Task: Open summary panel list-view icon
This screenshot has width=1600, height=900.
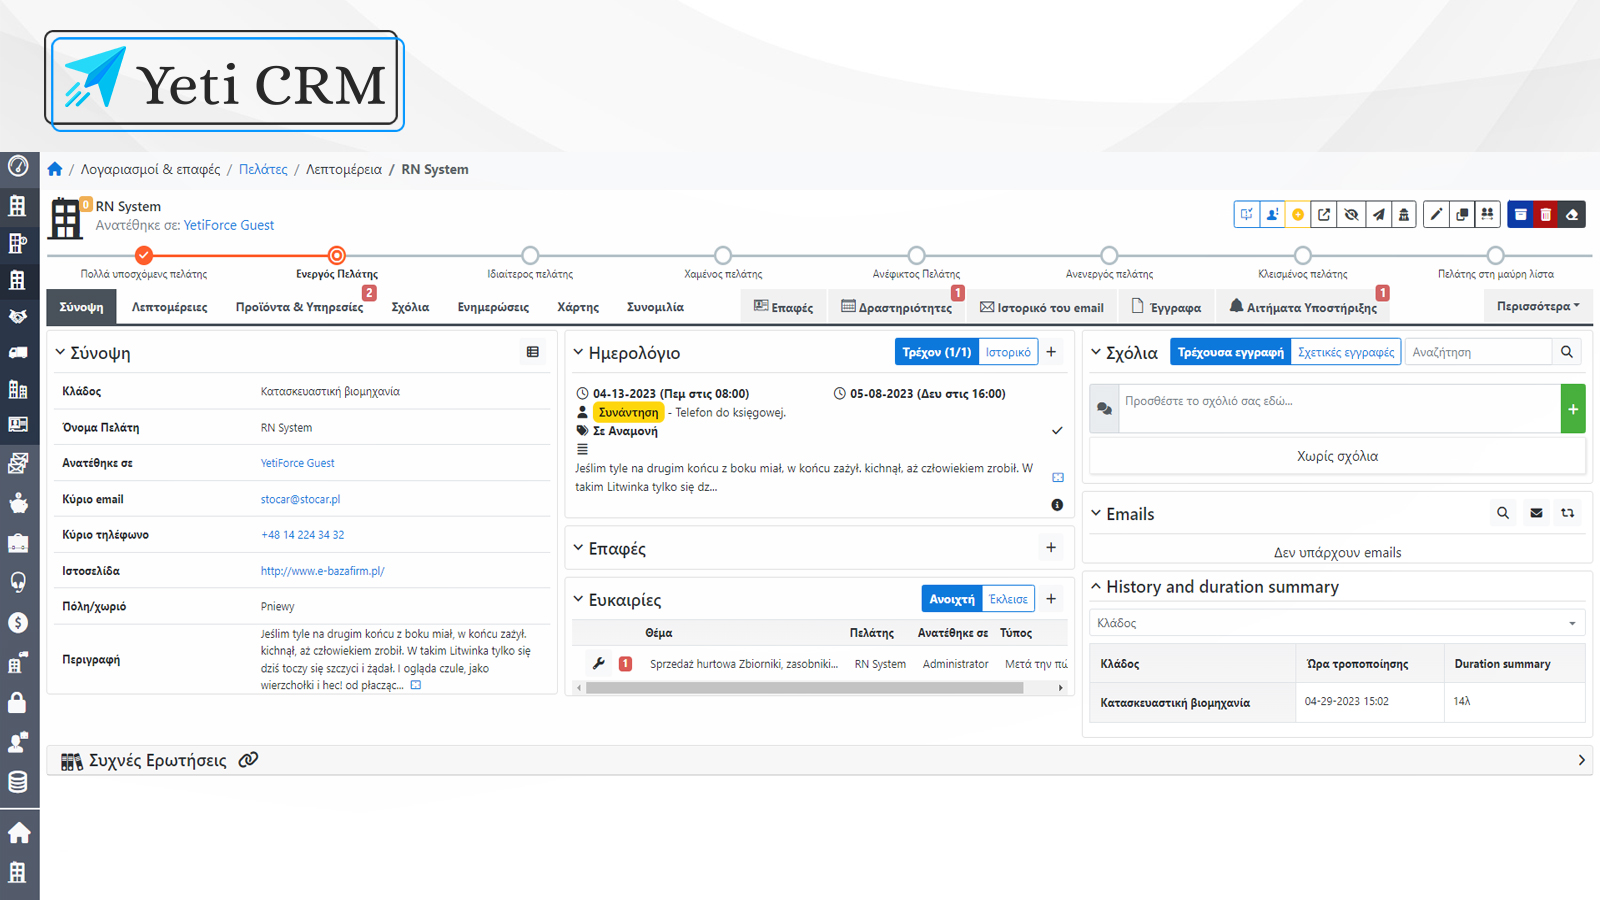Action: tap(533, 352)
